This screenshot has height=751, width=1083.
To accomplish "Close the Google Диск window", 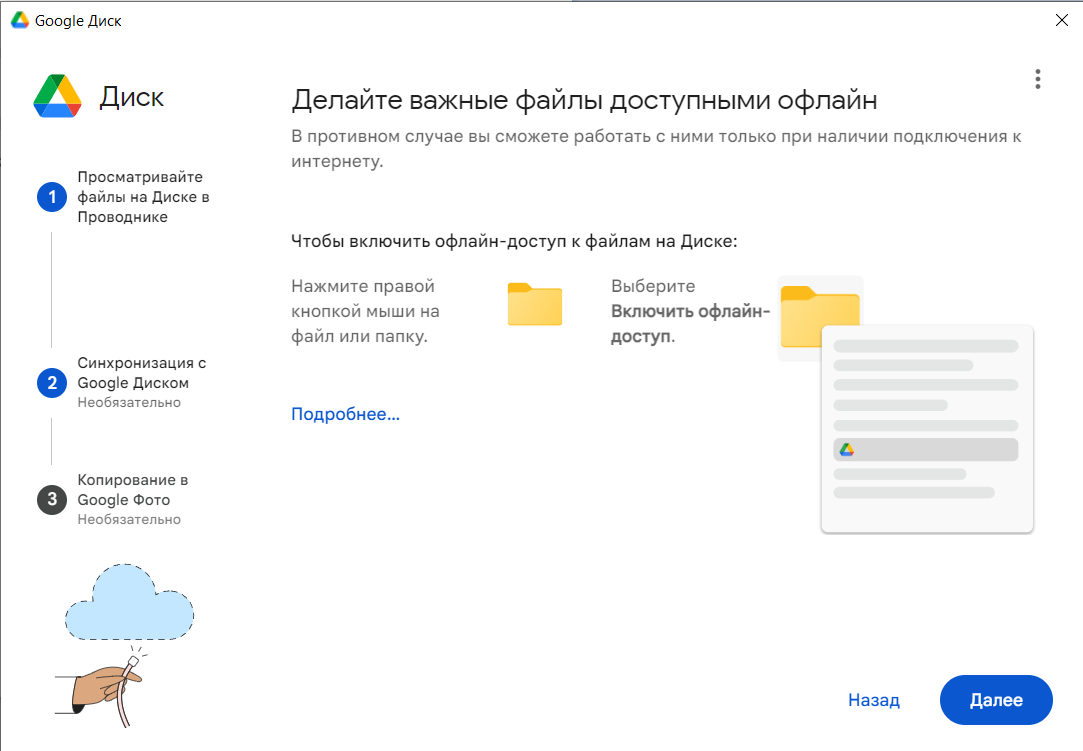I will [1060, 20].
